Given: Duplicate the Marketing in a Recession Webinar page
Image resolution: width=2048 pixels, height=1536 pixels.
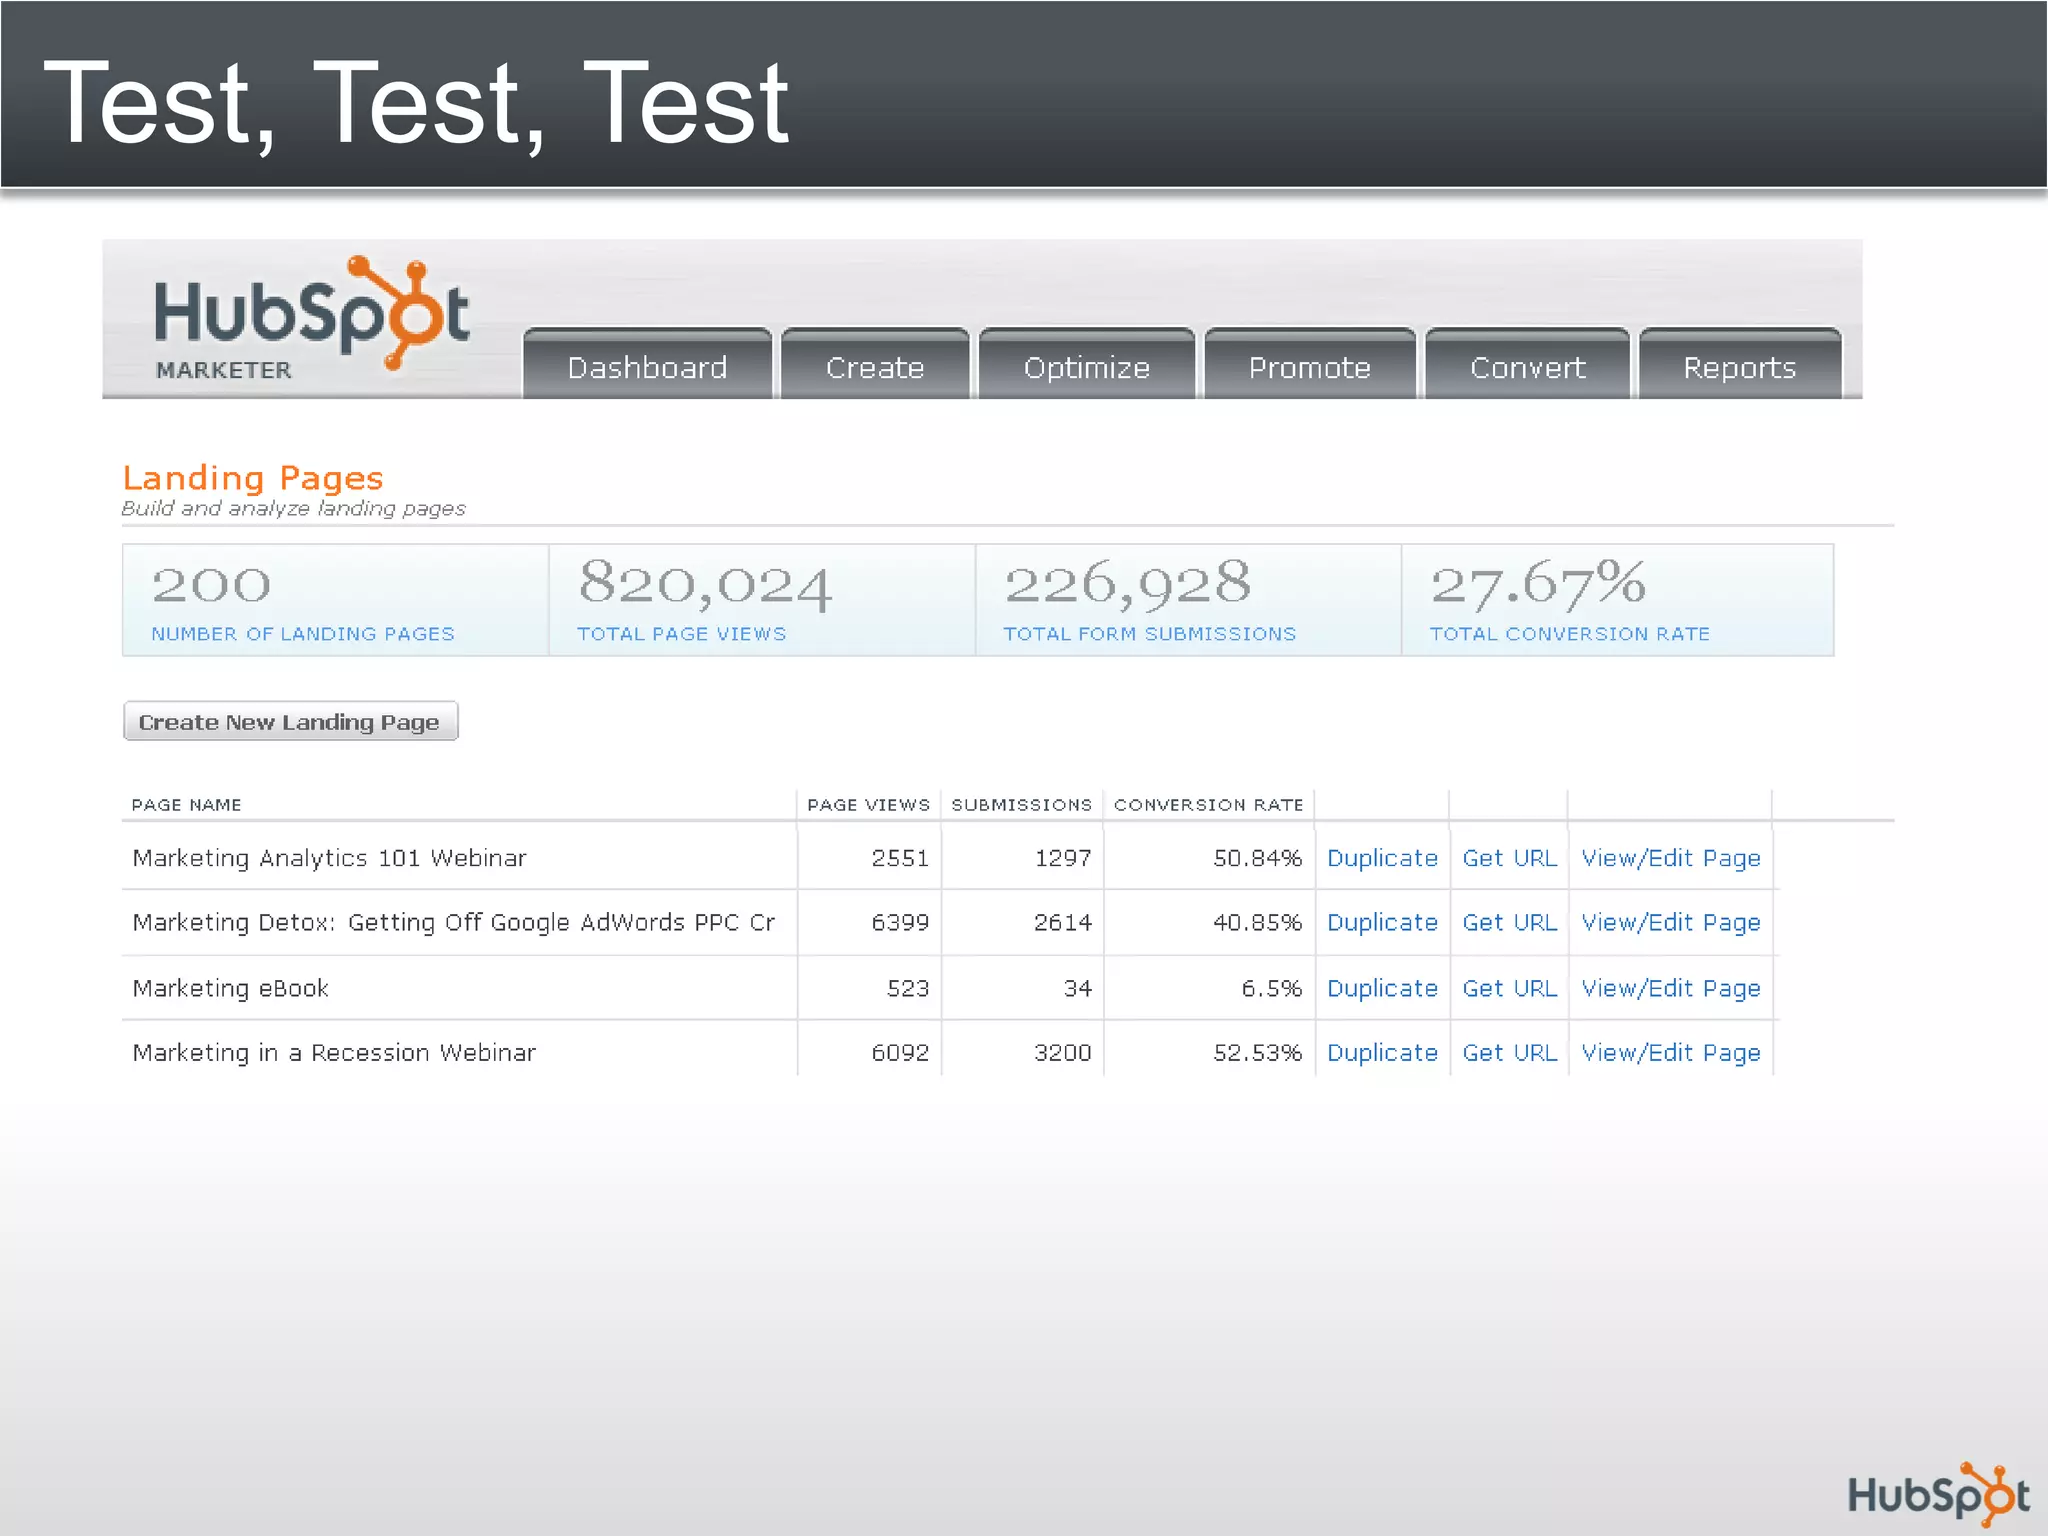Looking at the screenshot, I should 1382,1052.
